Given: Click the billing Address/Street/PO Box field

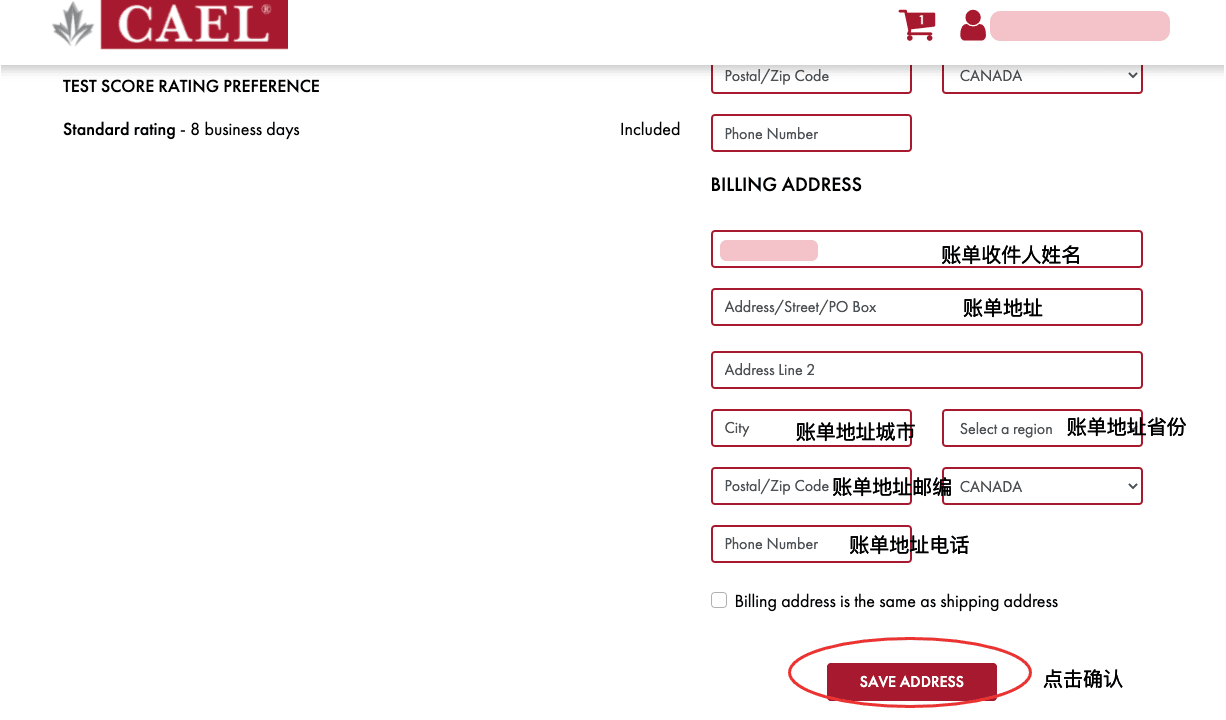Looking at the screenshot, I should (x=926, y=307).
